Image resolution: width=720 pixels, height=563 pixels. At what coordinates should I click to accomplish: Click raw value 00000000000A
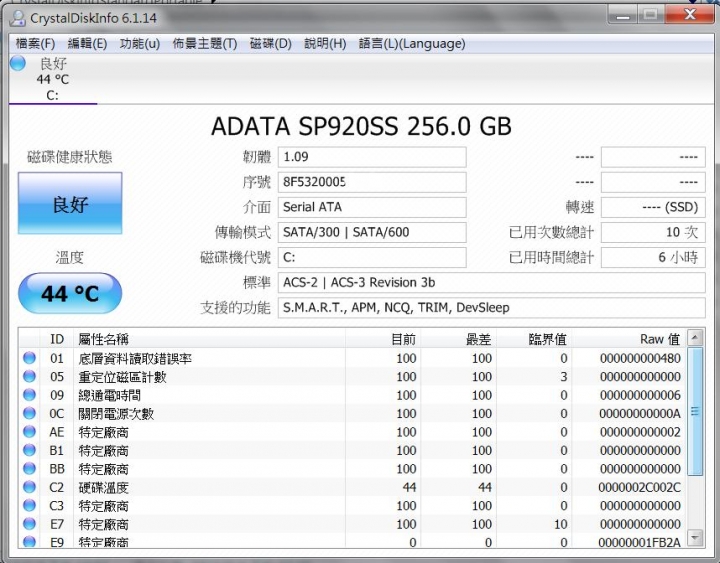coord(640,413)
